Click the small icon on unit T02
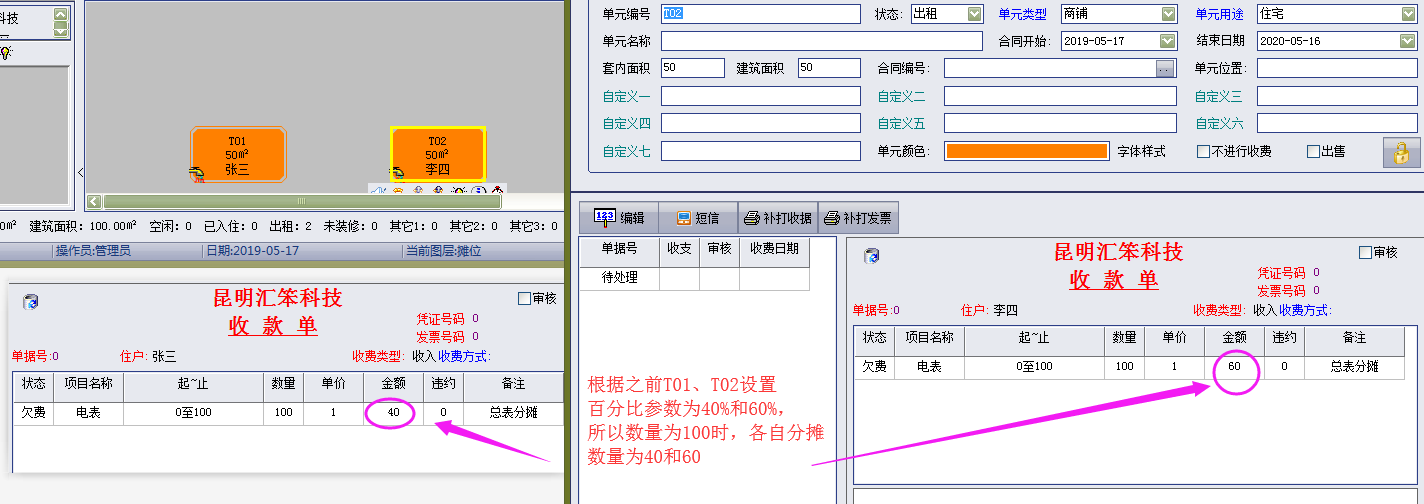Viewport: 1424px width, 504px height. tap(397, 174)
